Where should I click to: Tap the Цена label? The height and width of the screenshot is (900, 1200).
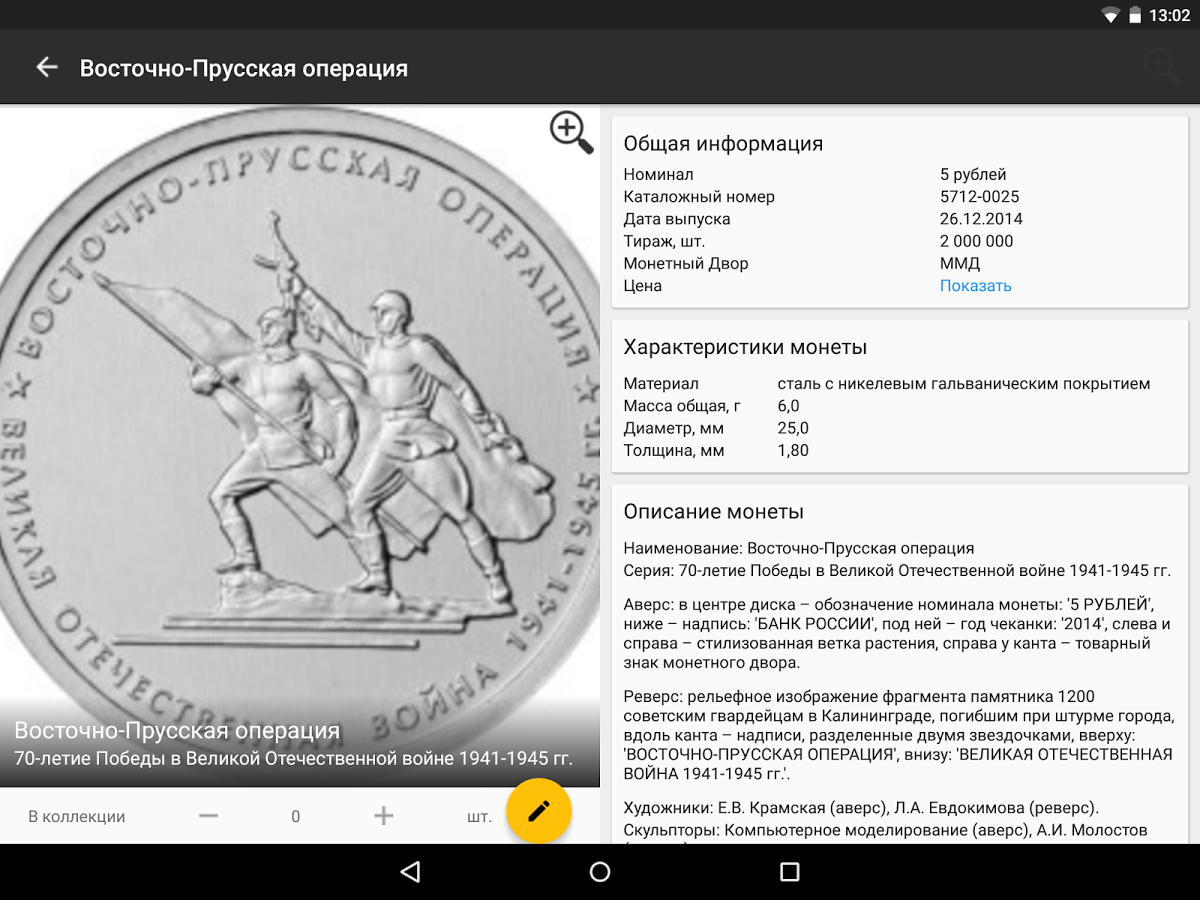643,285
